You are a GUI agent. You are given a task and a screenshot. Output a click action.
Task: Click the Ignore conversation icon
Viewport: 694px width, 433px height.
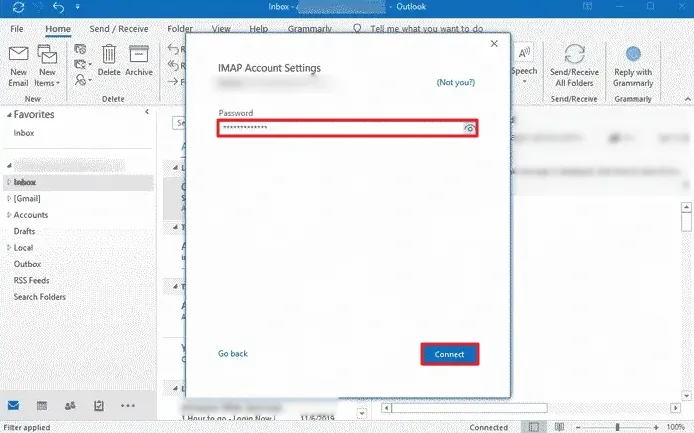click(81, 49)
